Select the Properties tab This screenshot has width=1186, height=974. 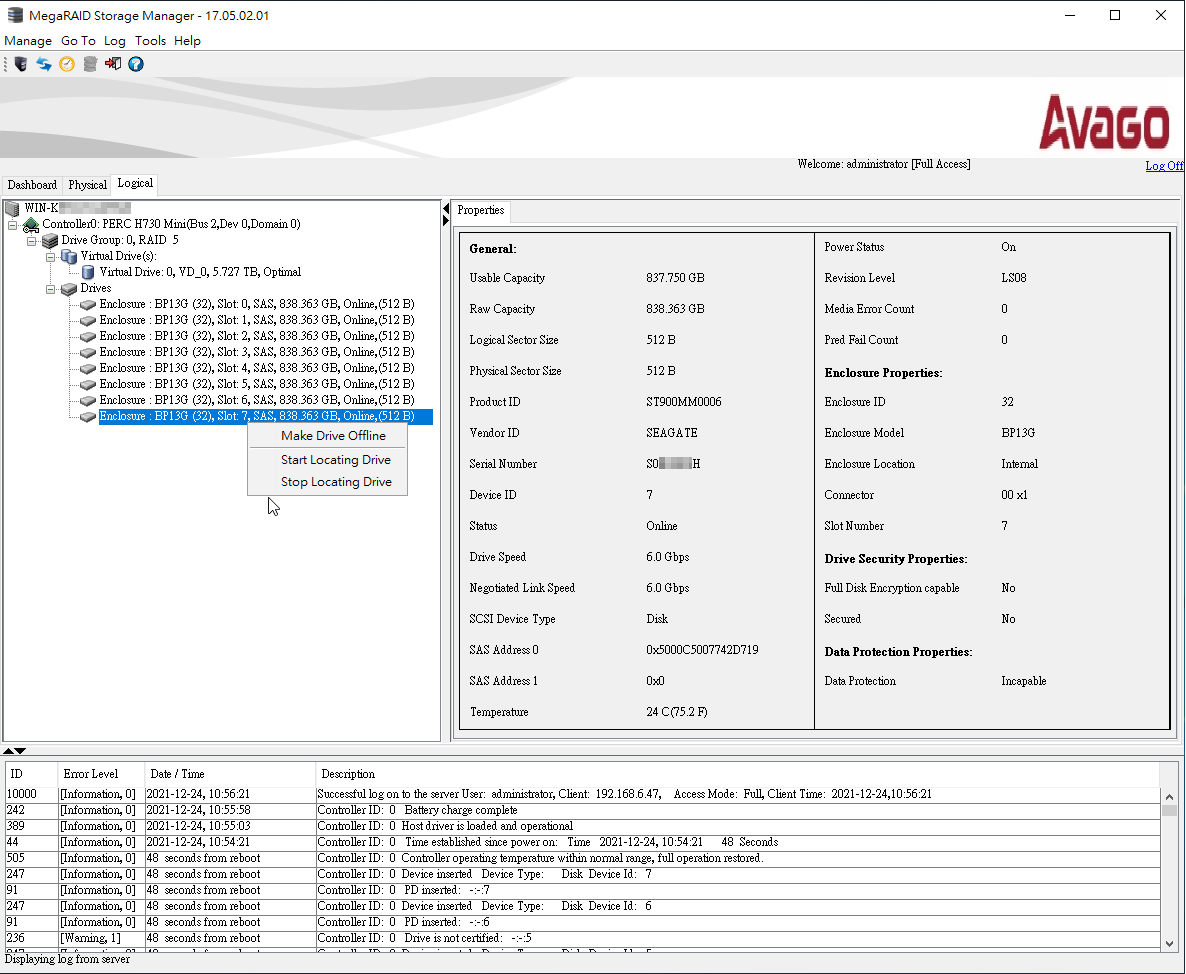coord(480,210)
